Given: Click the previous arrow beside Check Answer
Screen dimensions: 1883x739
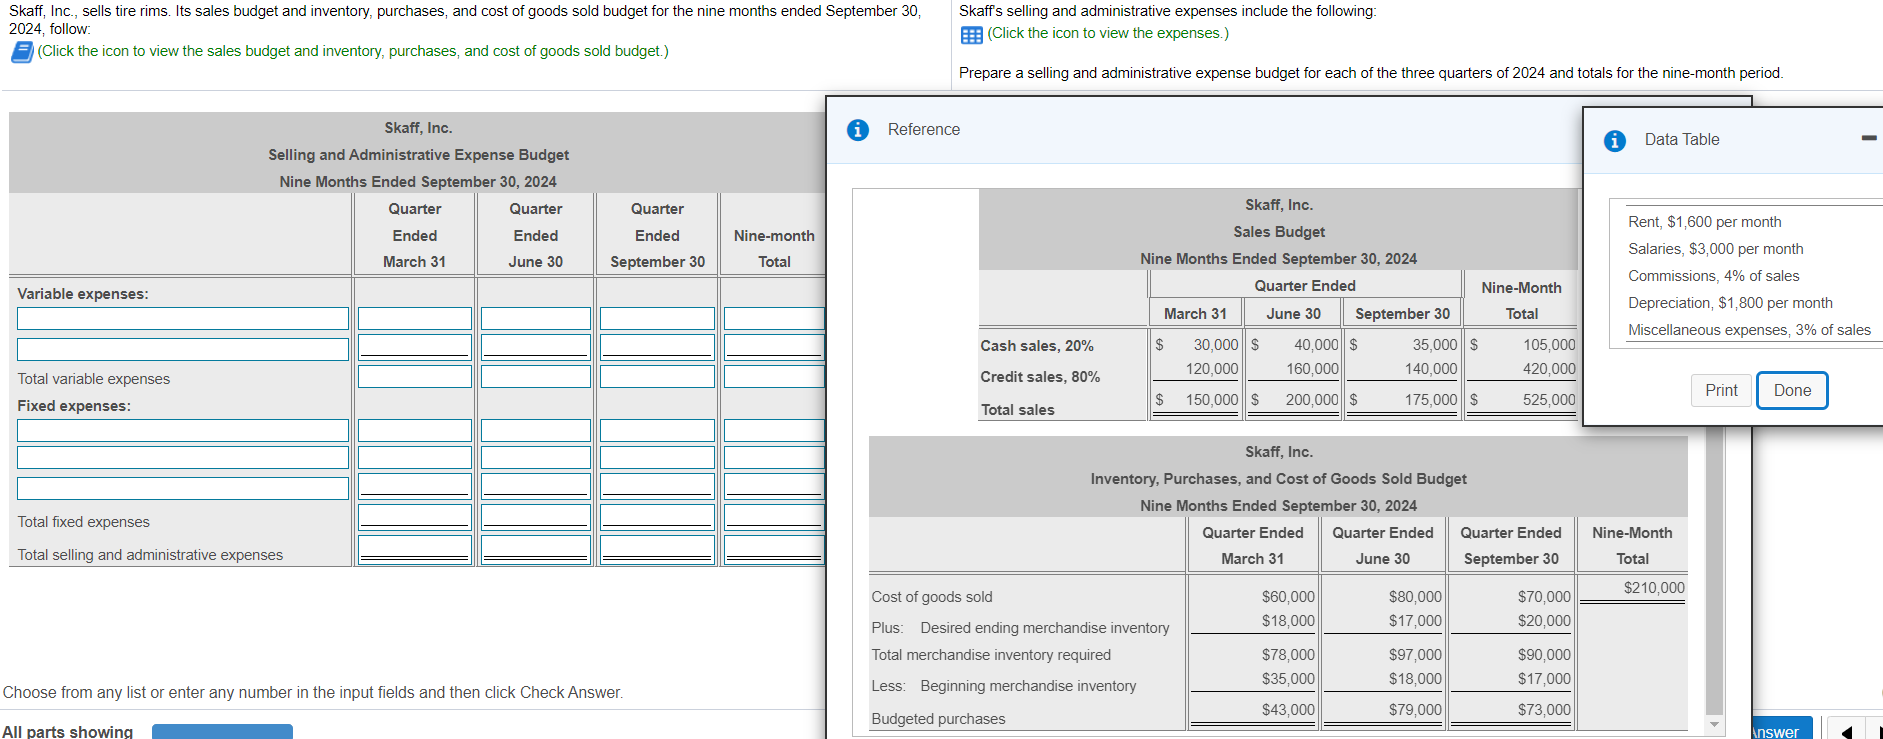Looking at the screenshot, I should tap(1846, 731).
